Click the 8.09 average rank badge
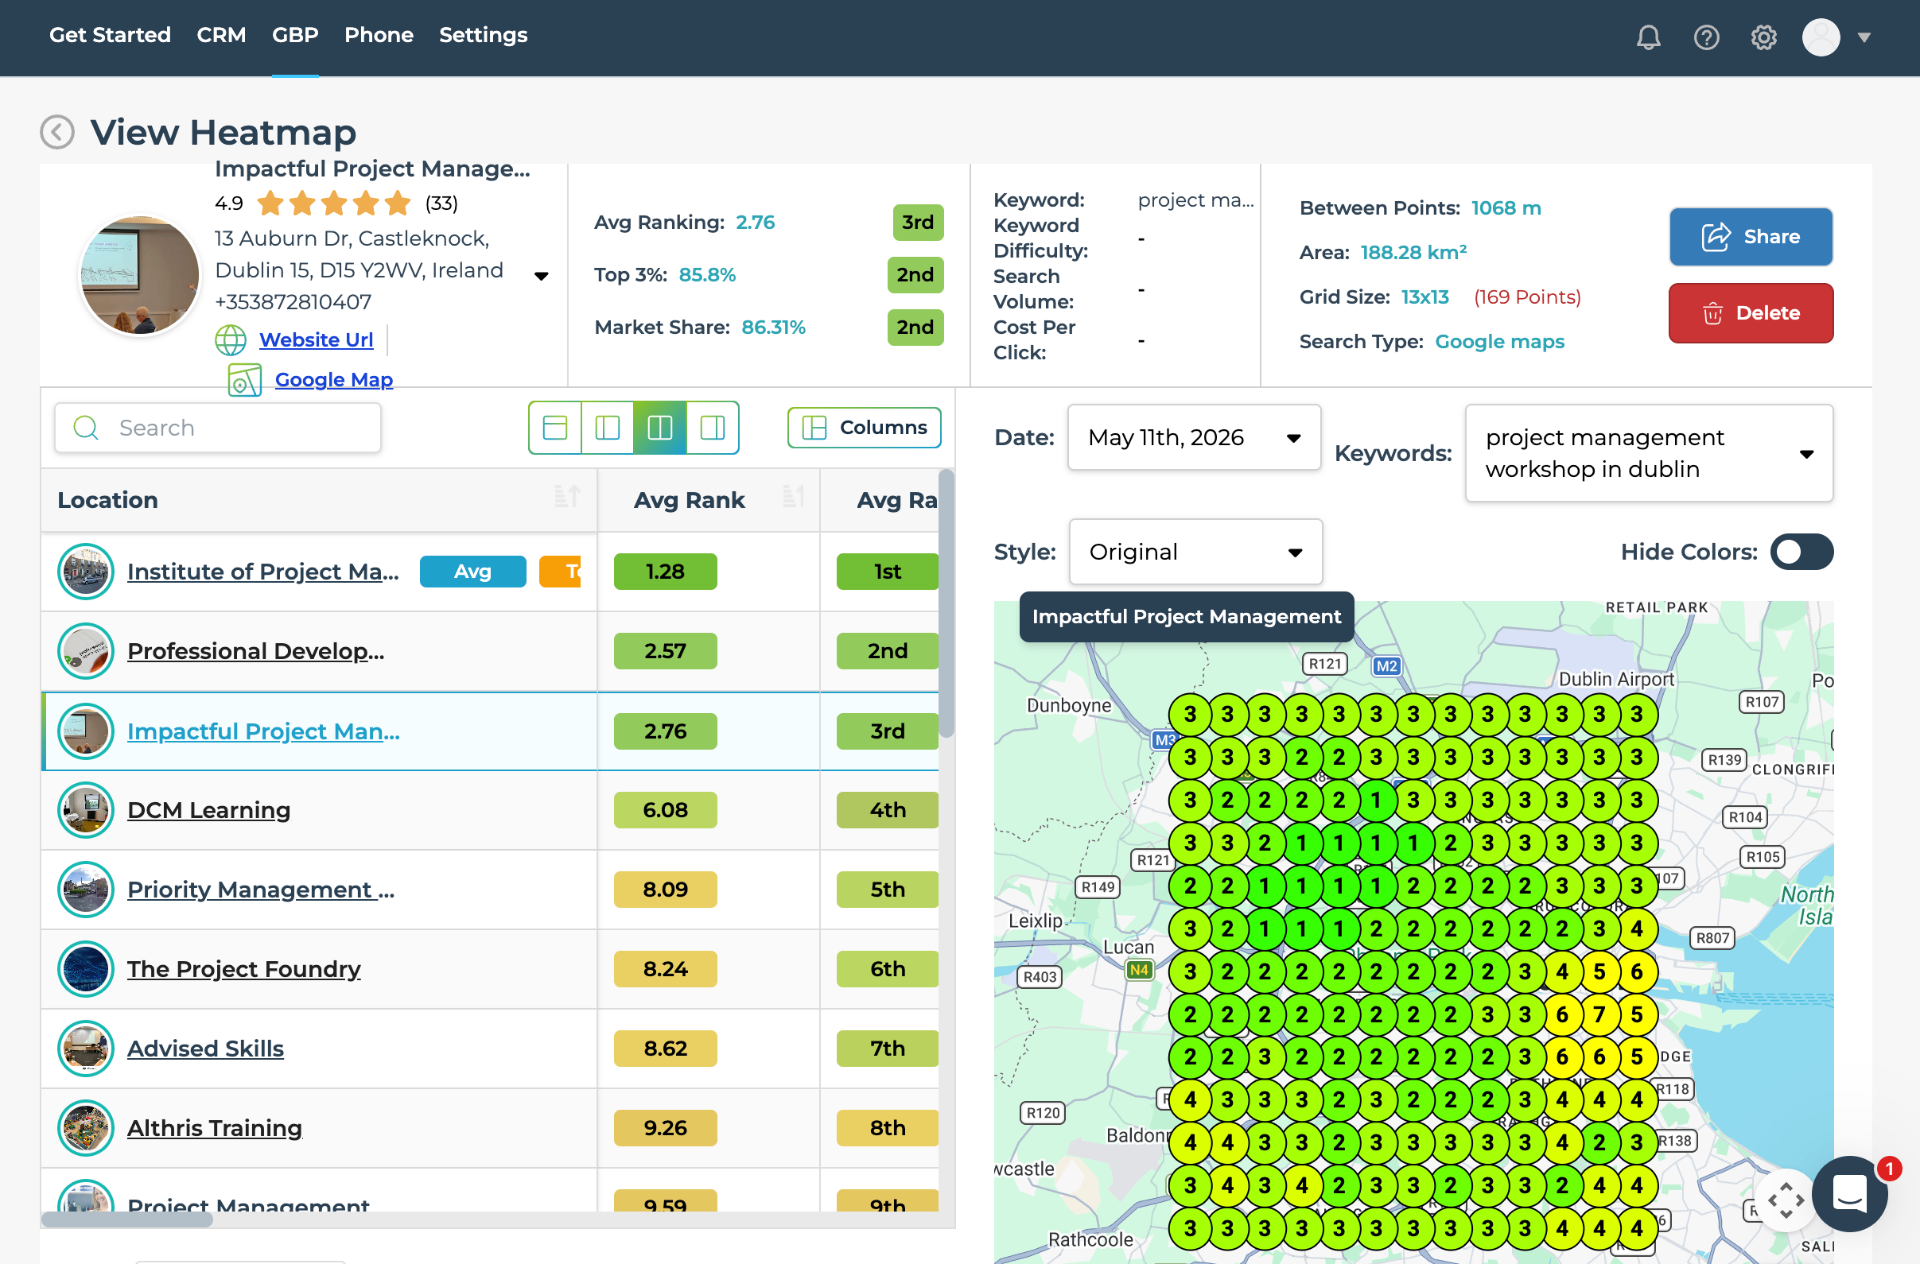The width and height of the screenshot is (1920, 1264). [x=665, y=889]
